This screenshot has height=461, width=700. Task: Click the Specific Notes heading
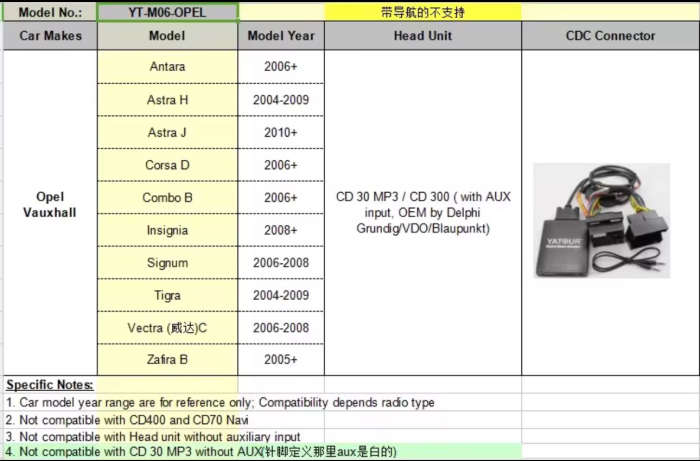pyautogui.click(x=50, y=385)
